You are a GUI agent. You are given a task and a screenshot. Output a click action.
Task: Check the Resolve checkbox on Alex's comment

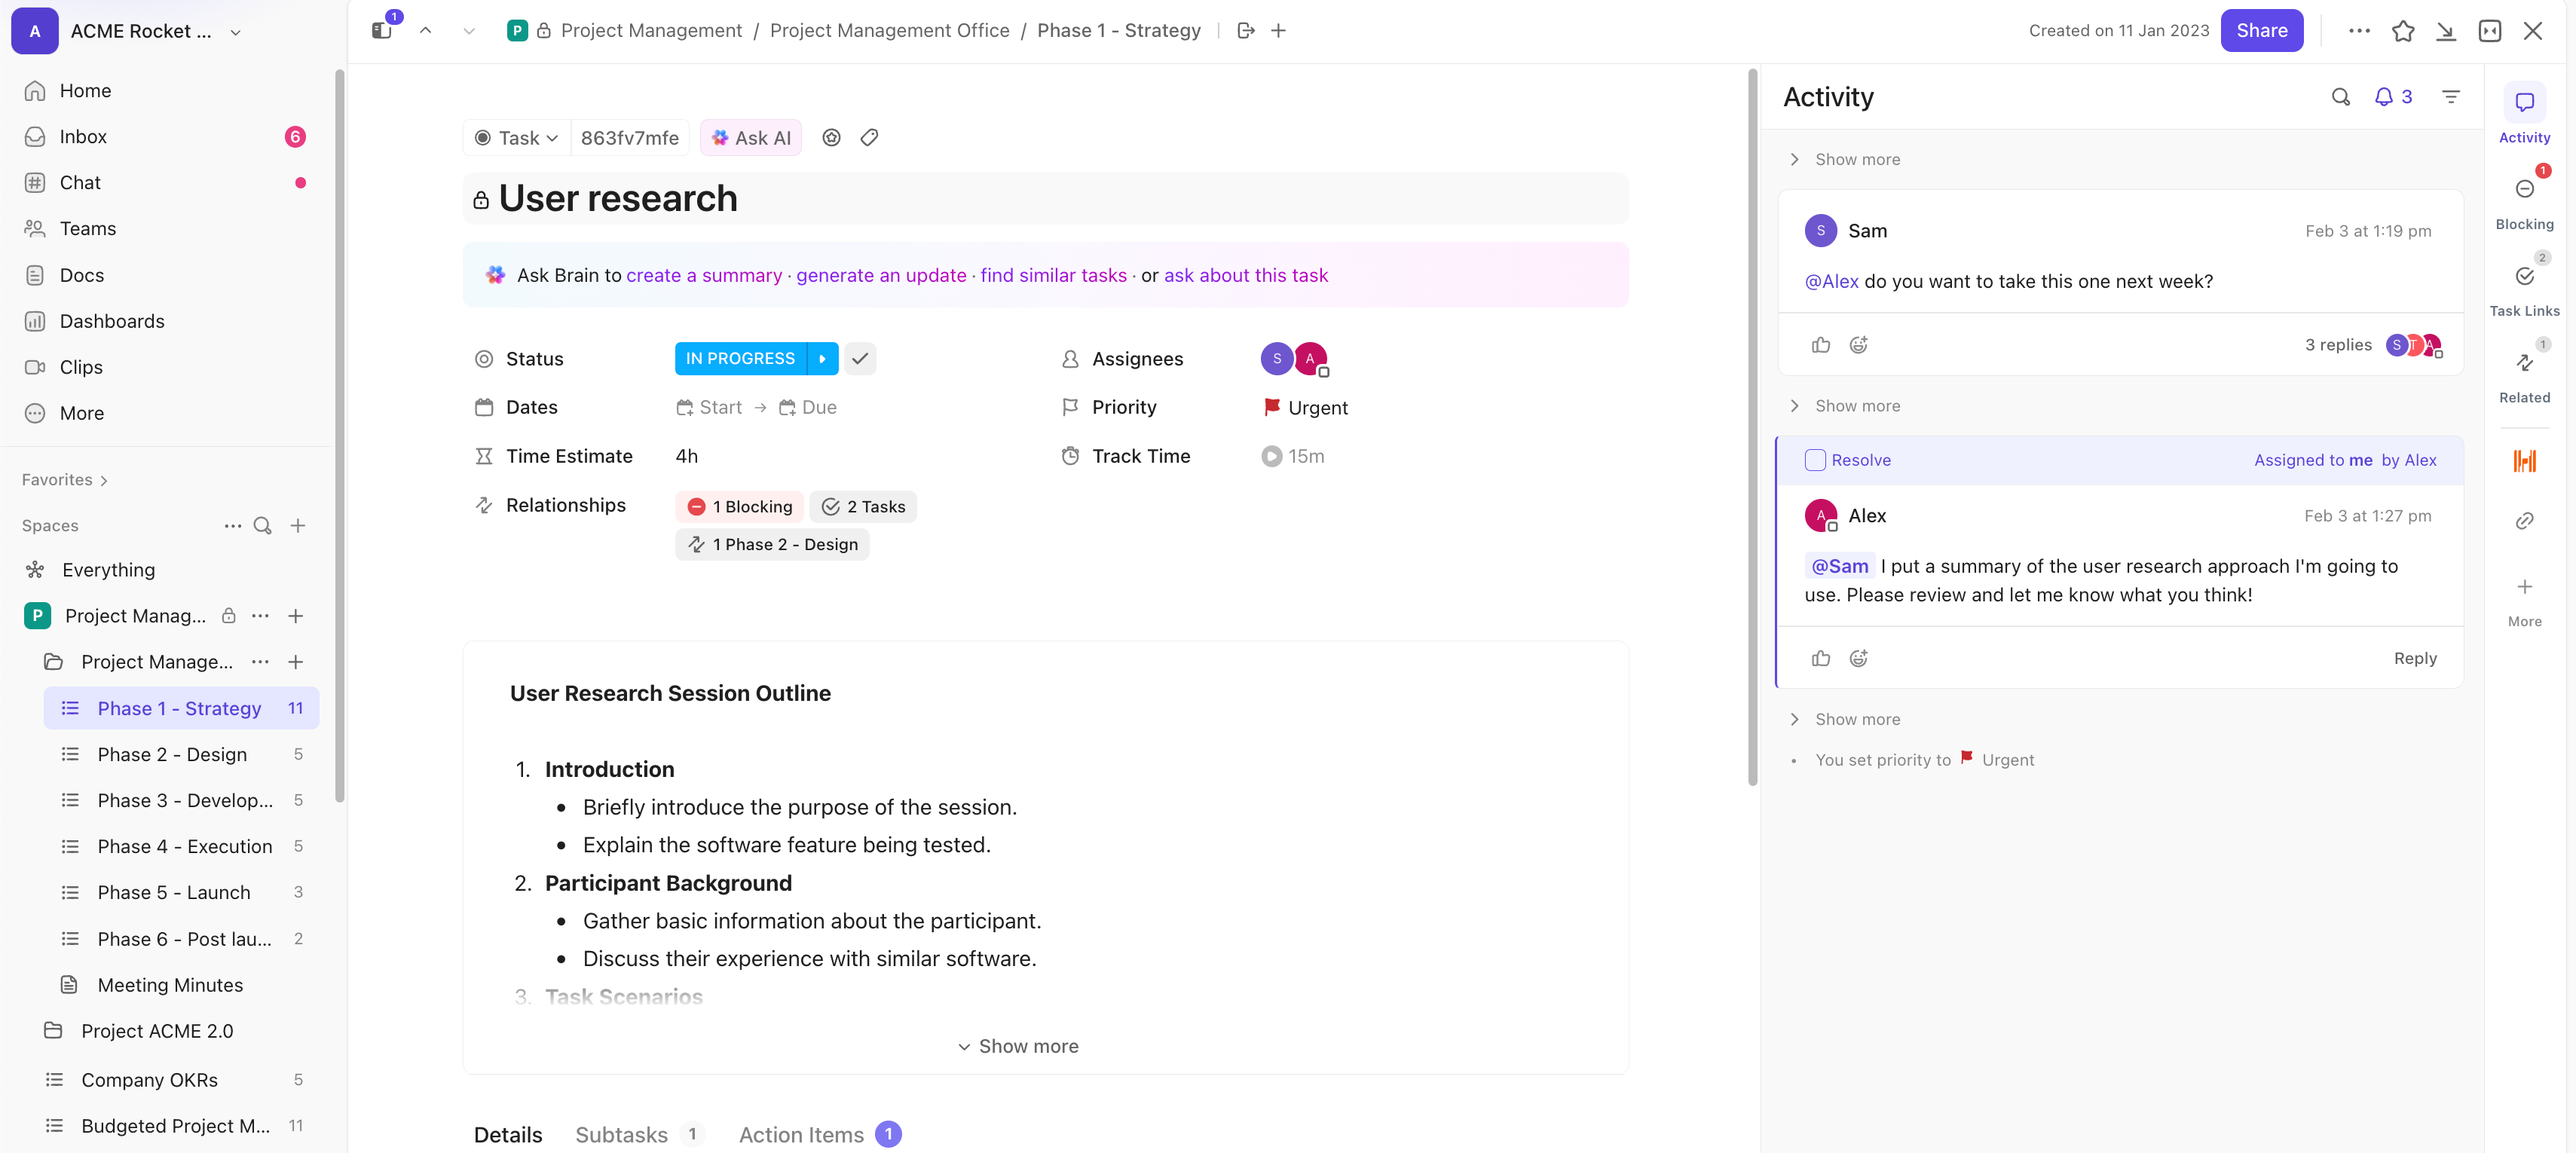1814,460
